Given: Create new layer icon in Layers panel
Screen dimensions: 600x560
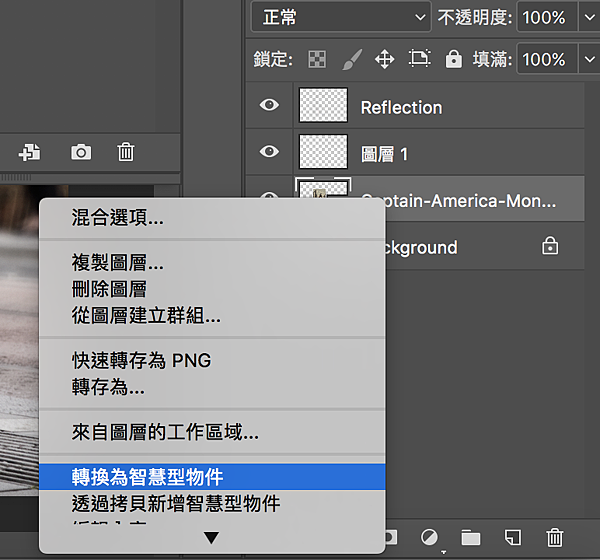Looking at the screenshot, I should point(513,537).
